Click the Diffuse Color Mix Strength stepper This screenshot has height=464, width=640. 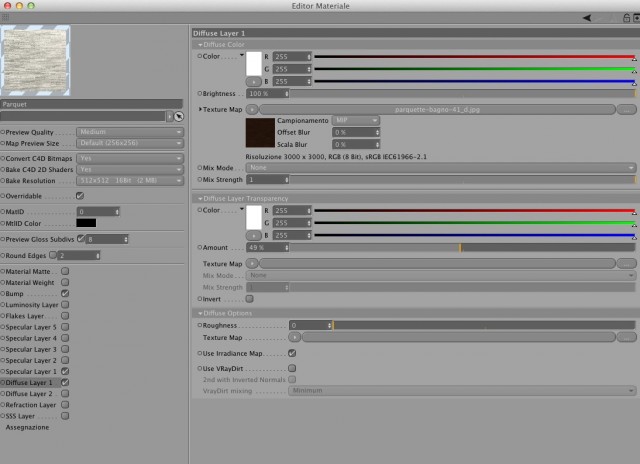(x=287, y=180)
